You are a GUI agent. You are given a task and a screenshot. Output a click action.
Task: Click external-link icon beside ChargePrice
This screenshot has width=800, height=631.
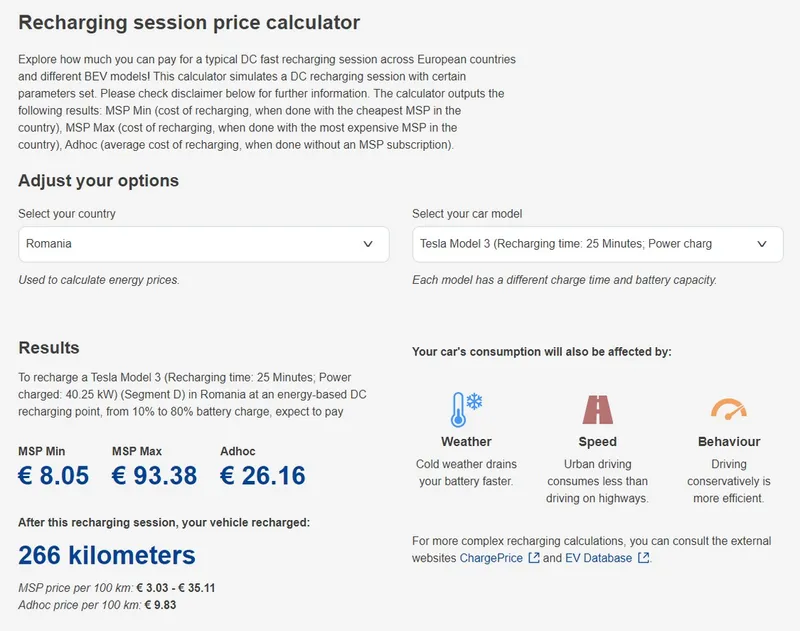(534, 558)
